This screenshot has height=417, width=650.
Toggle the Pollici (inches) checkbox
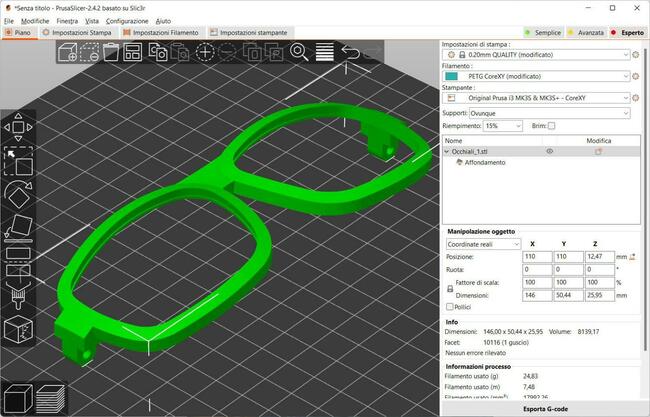(x=449, y=307)
